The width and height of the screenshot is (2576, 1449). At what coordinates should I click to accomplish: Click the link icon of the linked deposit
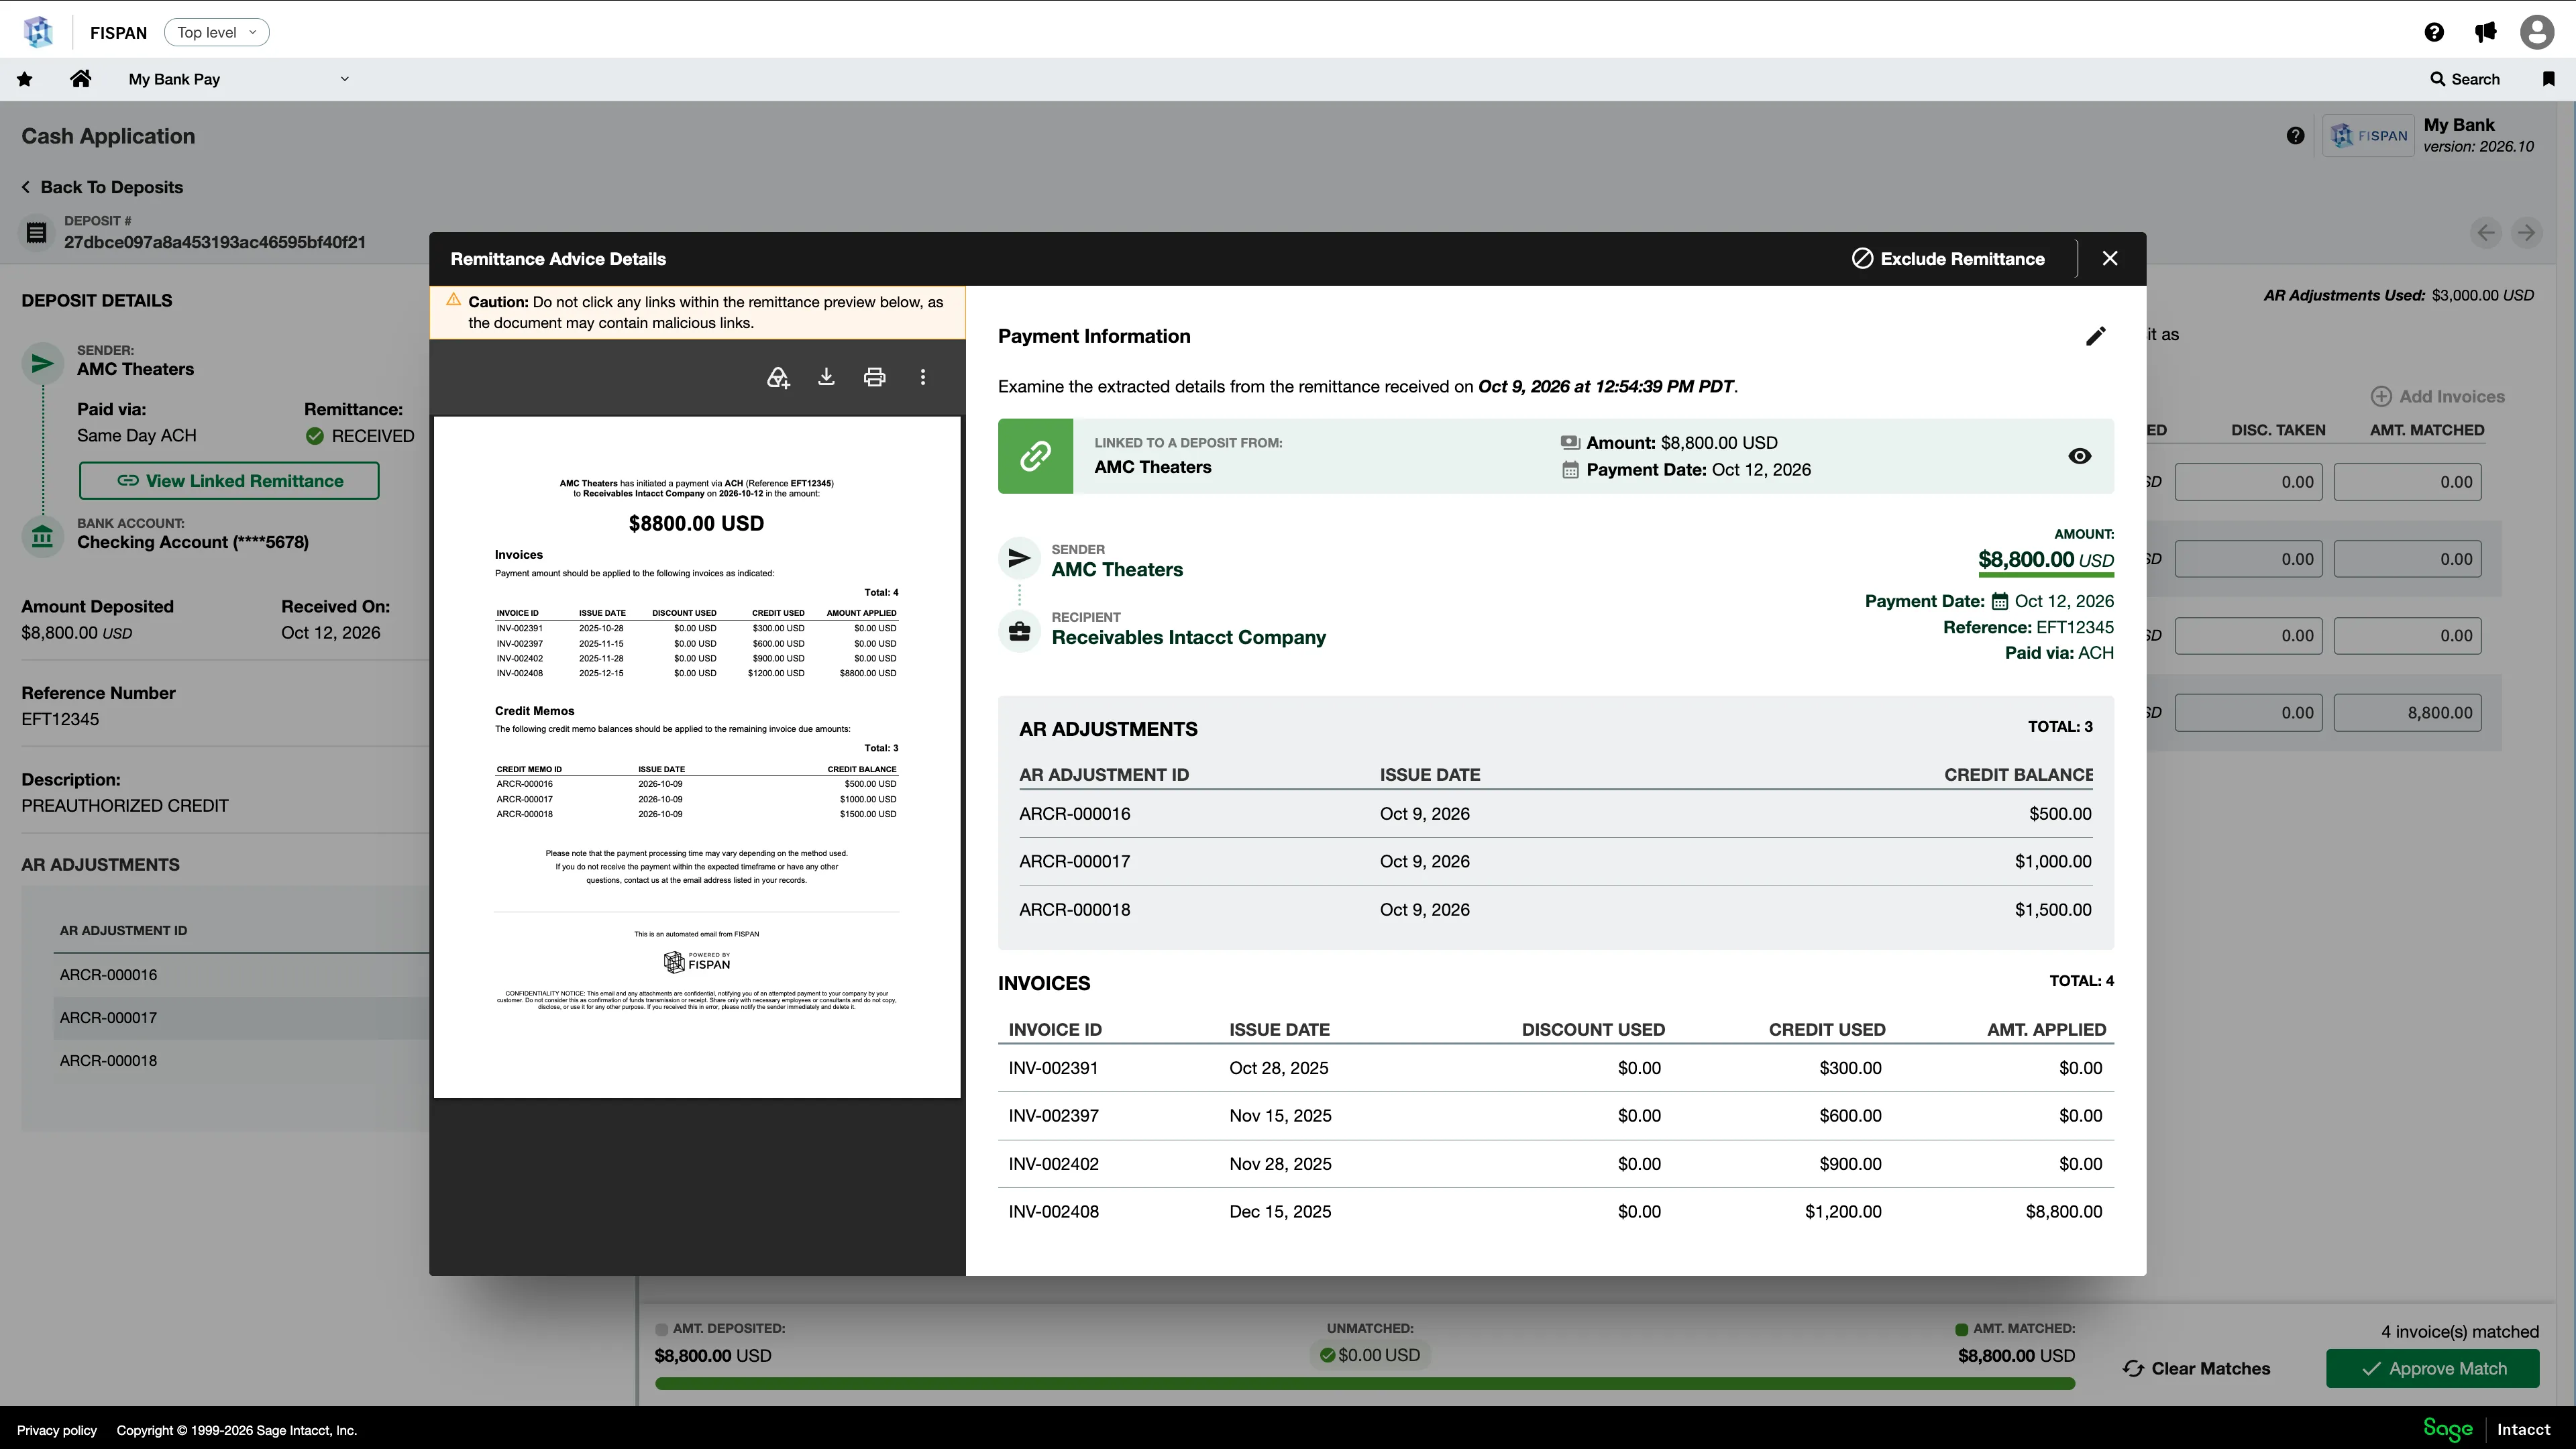point(1035,456)
